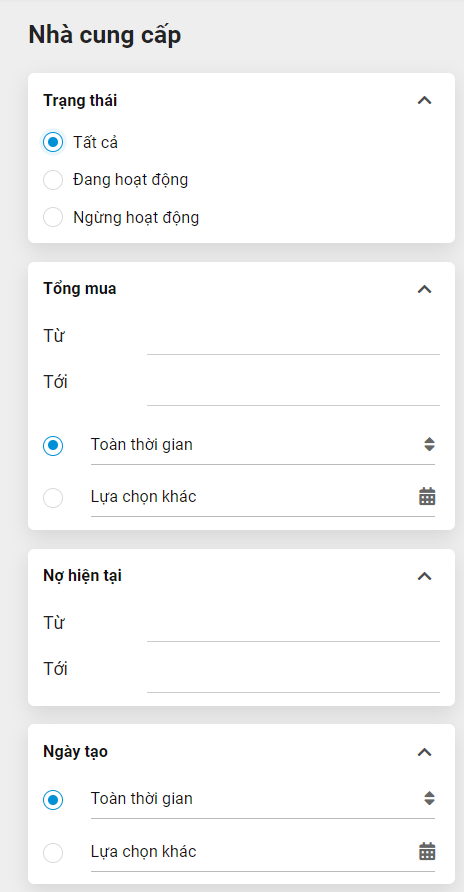
Task: Select Ngừng hoạt động status option
Action: pos(53,217)
